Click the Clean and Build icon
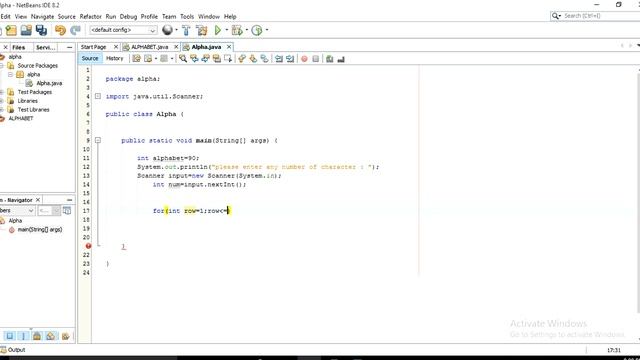This screenshot has height=360, width=640. [x=202, y=30]
